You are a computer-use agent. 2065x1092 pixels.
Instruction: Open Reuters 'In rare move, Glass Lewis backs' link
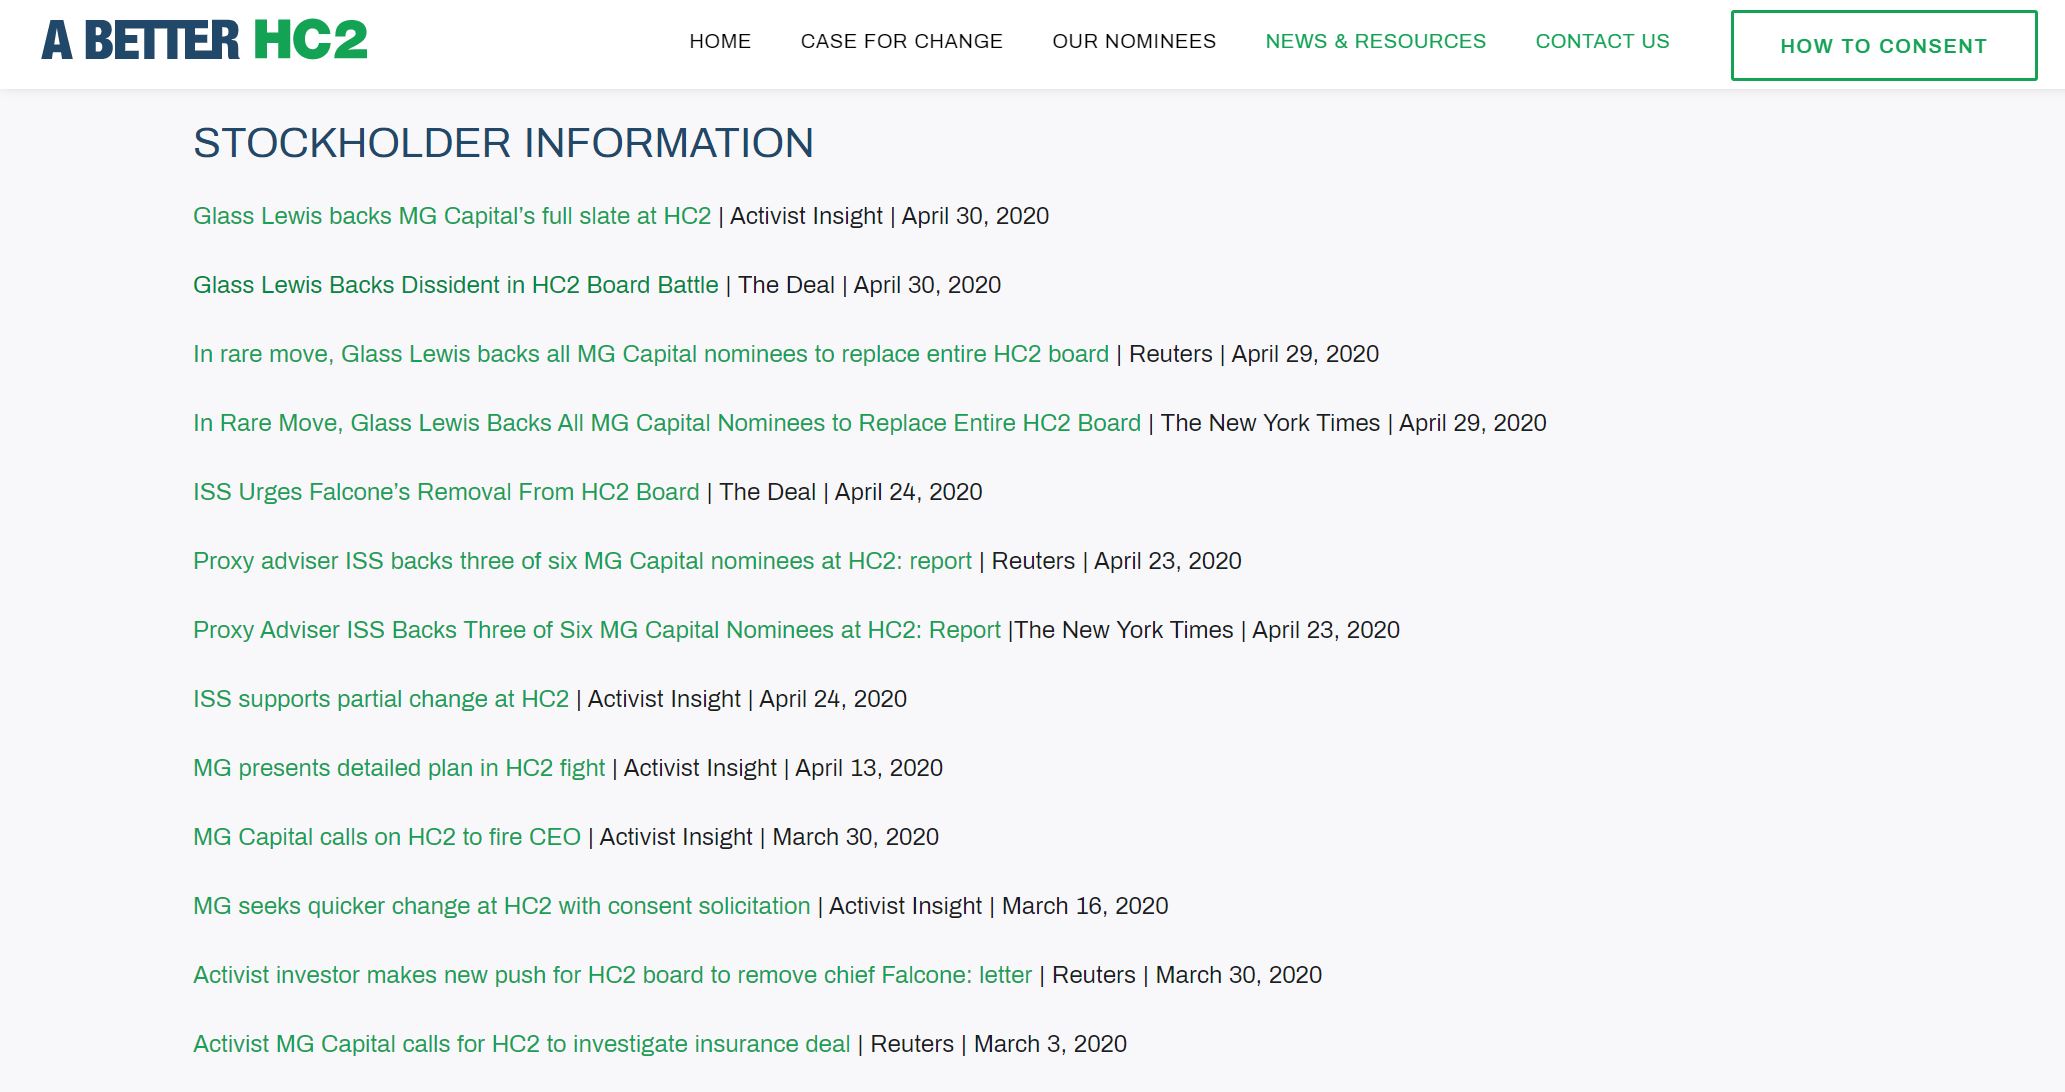tap(650, 354)
